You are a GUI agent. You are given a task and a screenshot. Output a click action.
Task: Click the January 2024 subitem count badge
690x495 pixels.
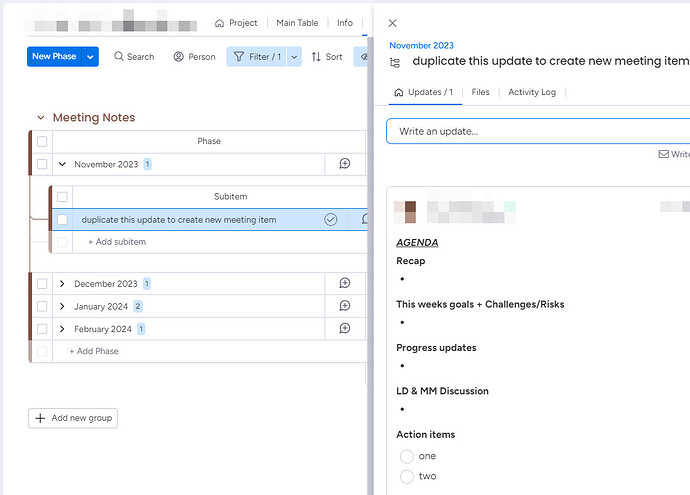click(x=138, y=306)
